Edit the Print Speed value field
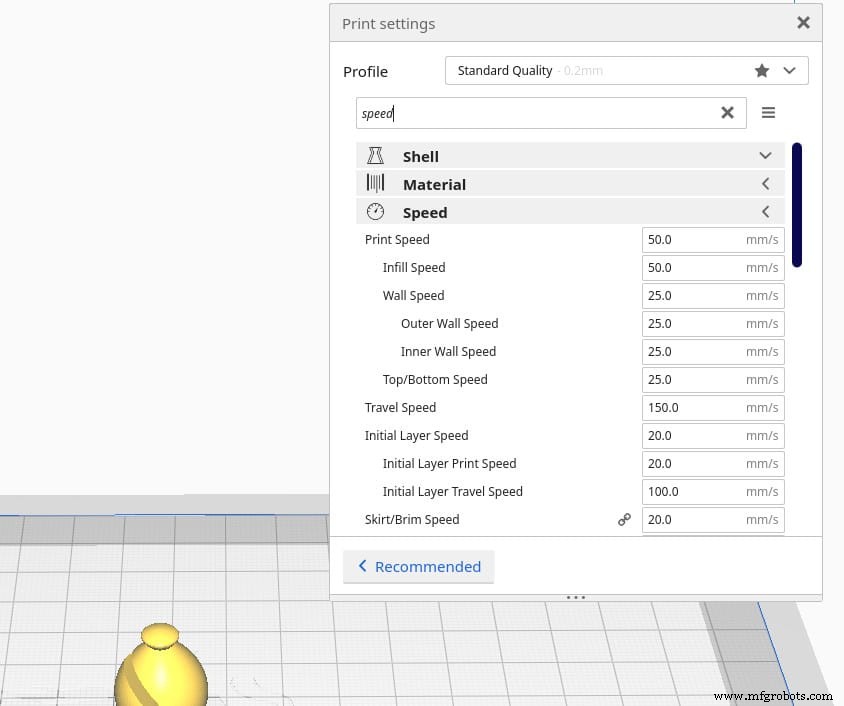 click(700, 239)
